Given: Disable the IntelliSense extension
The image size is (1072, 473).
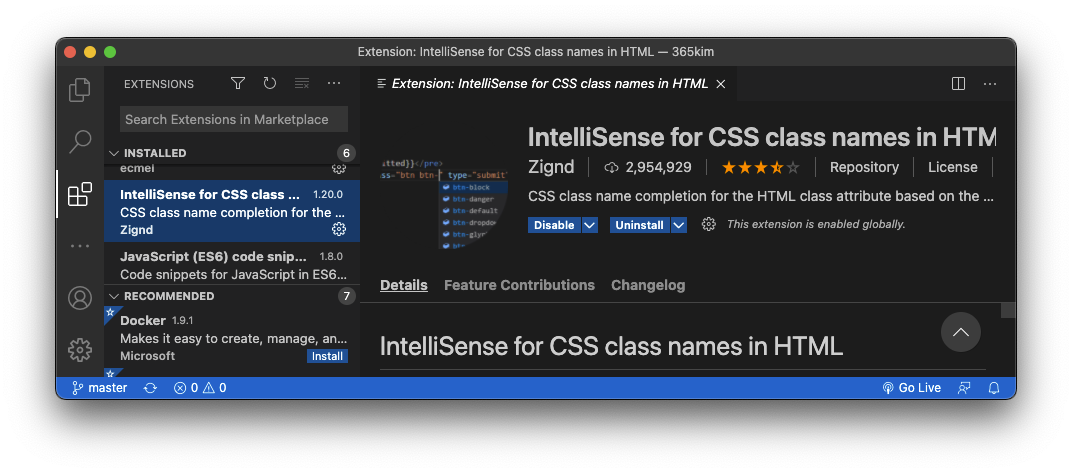Looking at the screenshot, I should pyautogui.click(x=554, y=225).
